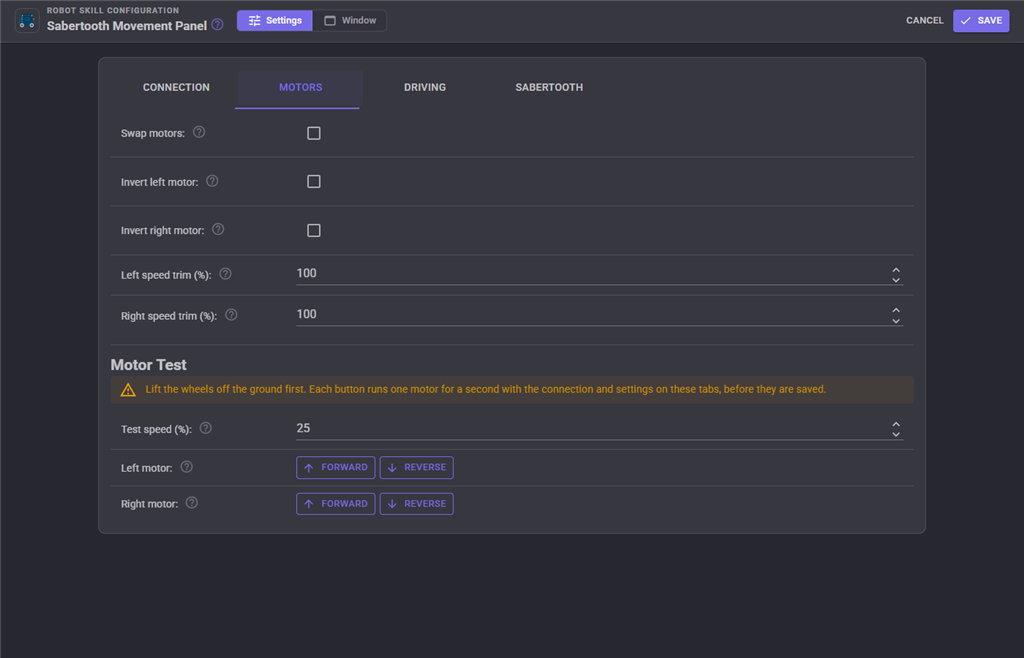Switch to the Connection tab
Viewport: 1024px width, 658px height.
coord(176,87)
